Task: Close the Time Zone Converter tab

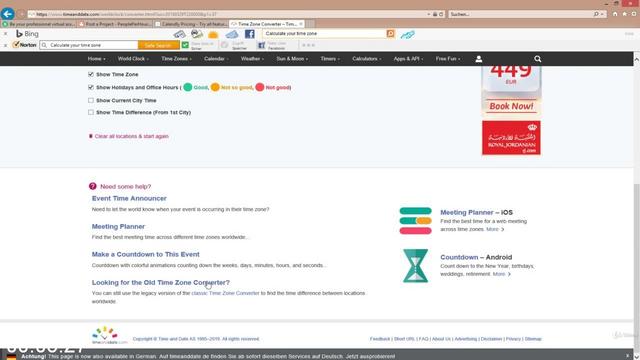Action: [x=301, y=24]
